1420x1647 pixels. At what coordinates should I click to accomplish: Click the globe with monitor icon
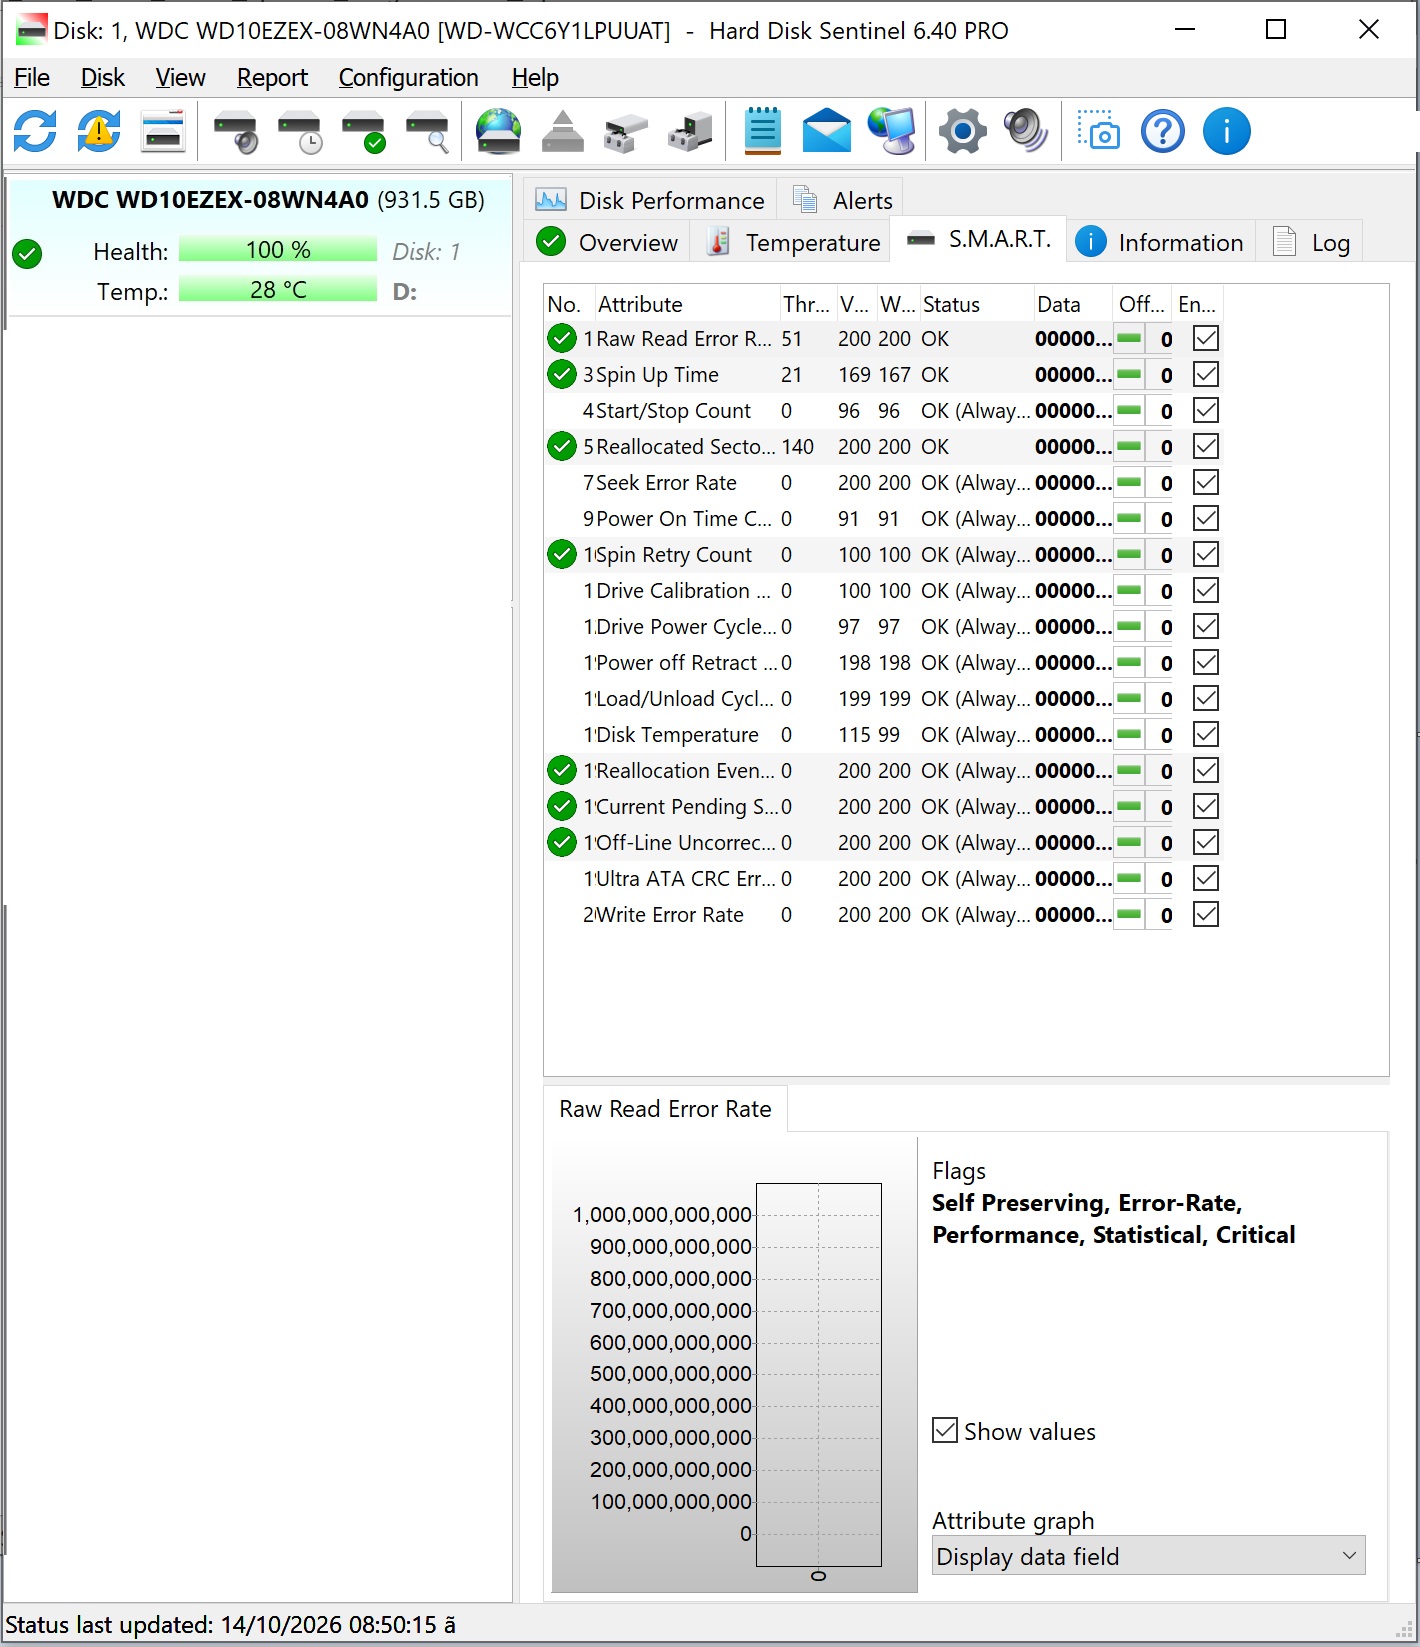891,132
